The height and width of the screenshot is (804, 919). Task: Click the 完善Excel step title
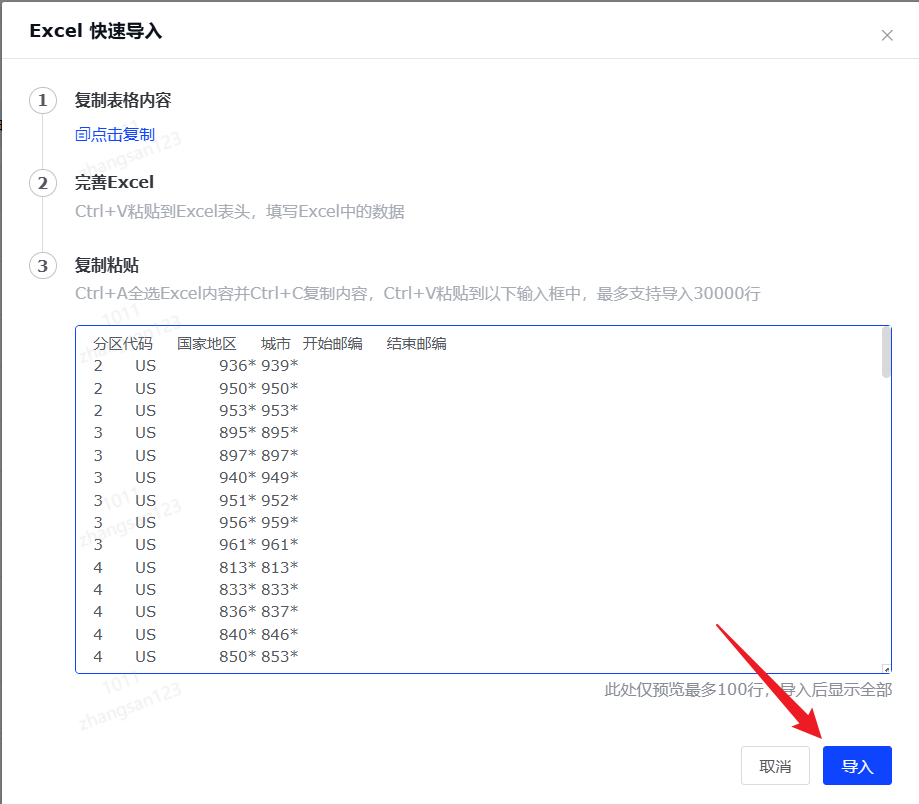(114, 182)
